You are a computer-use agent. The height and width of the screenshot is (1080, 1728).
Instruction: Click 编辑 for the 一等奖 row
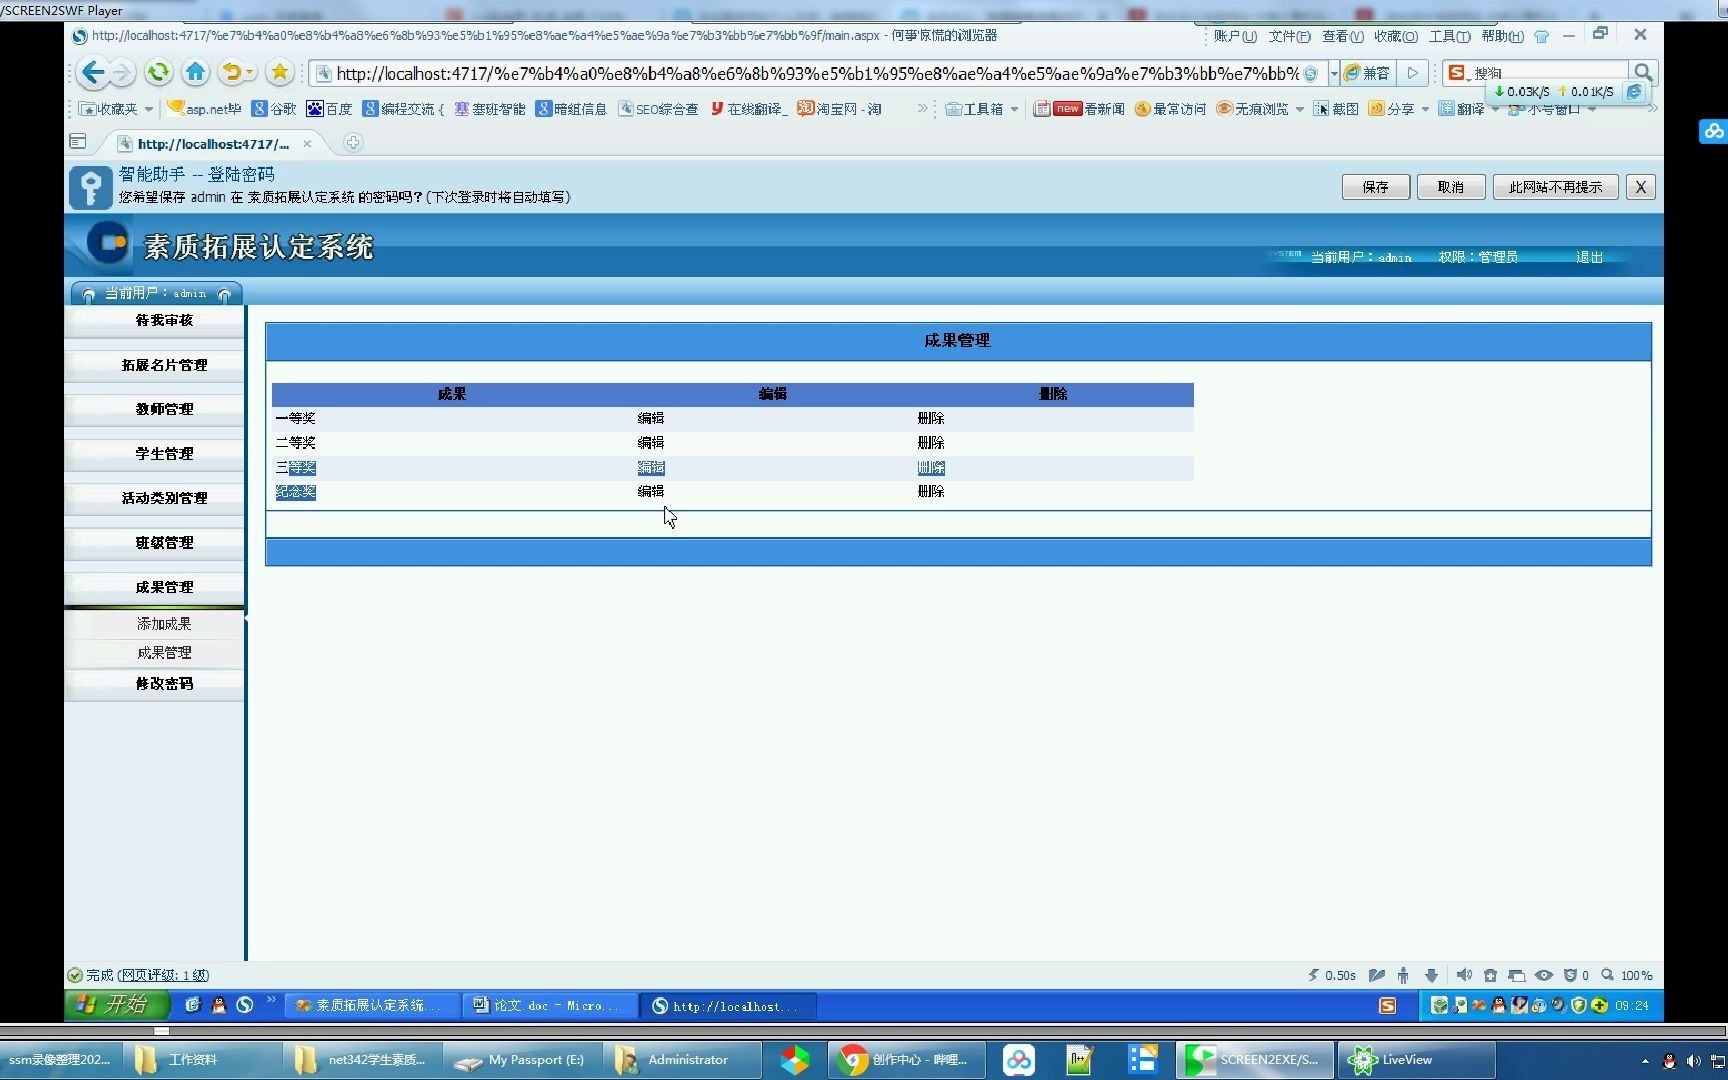pos(651,418)
